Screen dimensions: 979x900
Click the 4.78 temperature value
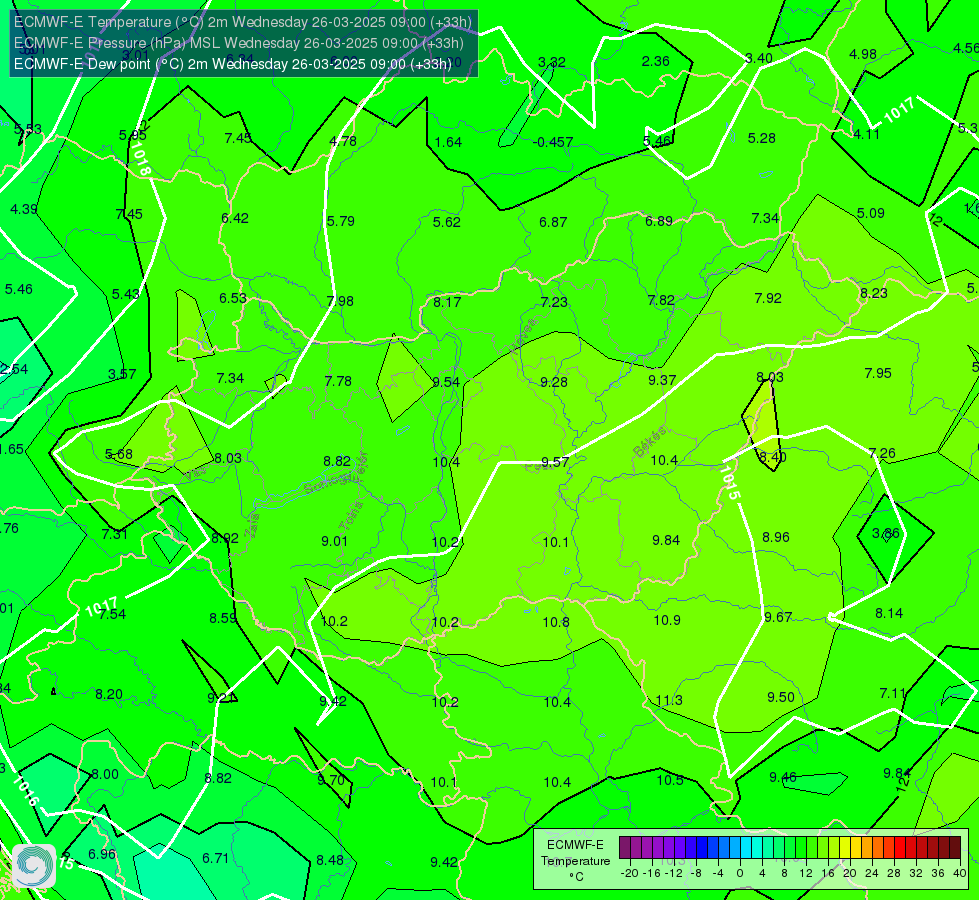[343, 141]
